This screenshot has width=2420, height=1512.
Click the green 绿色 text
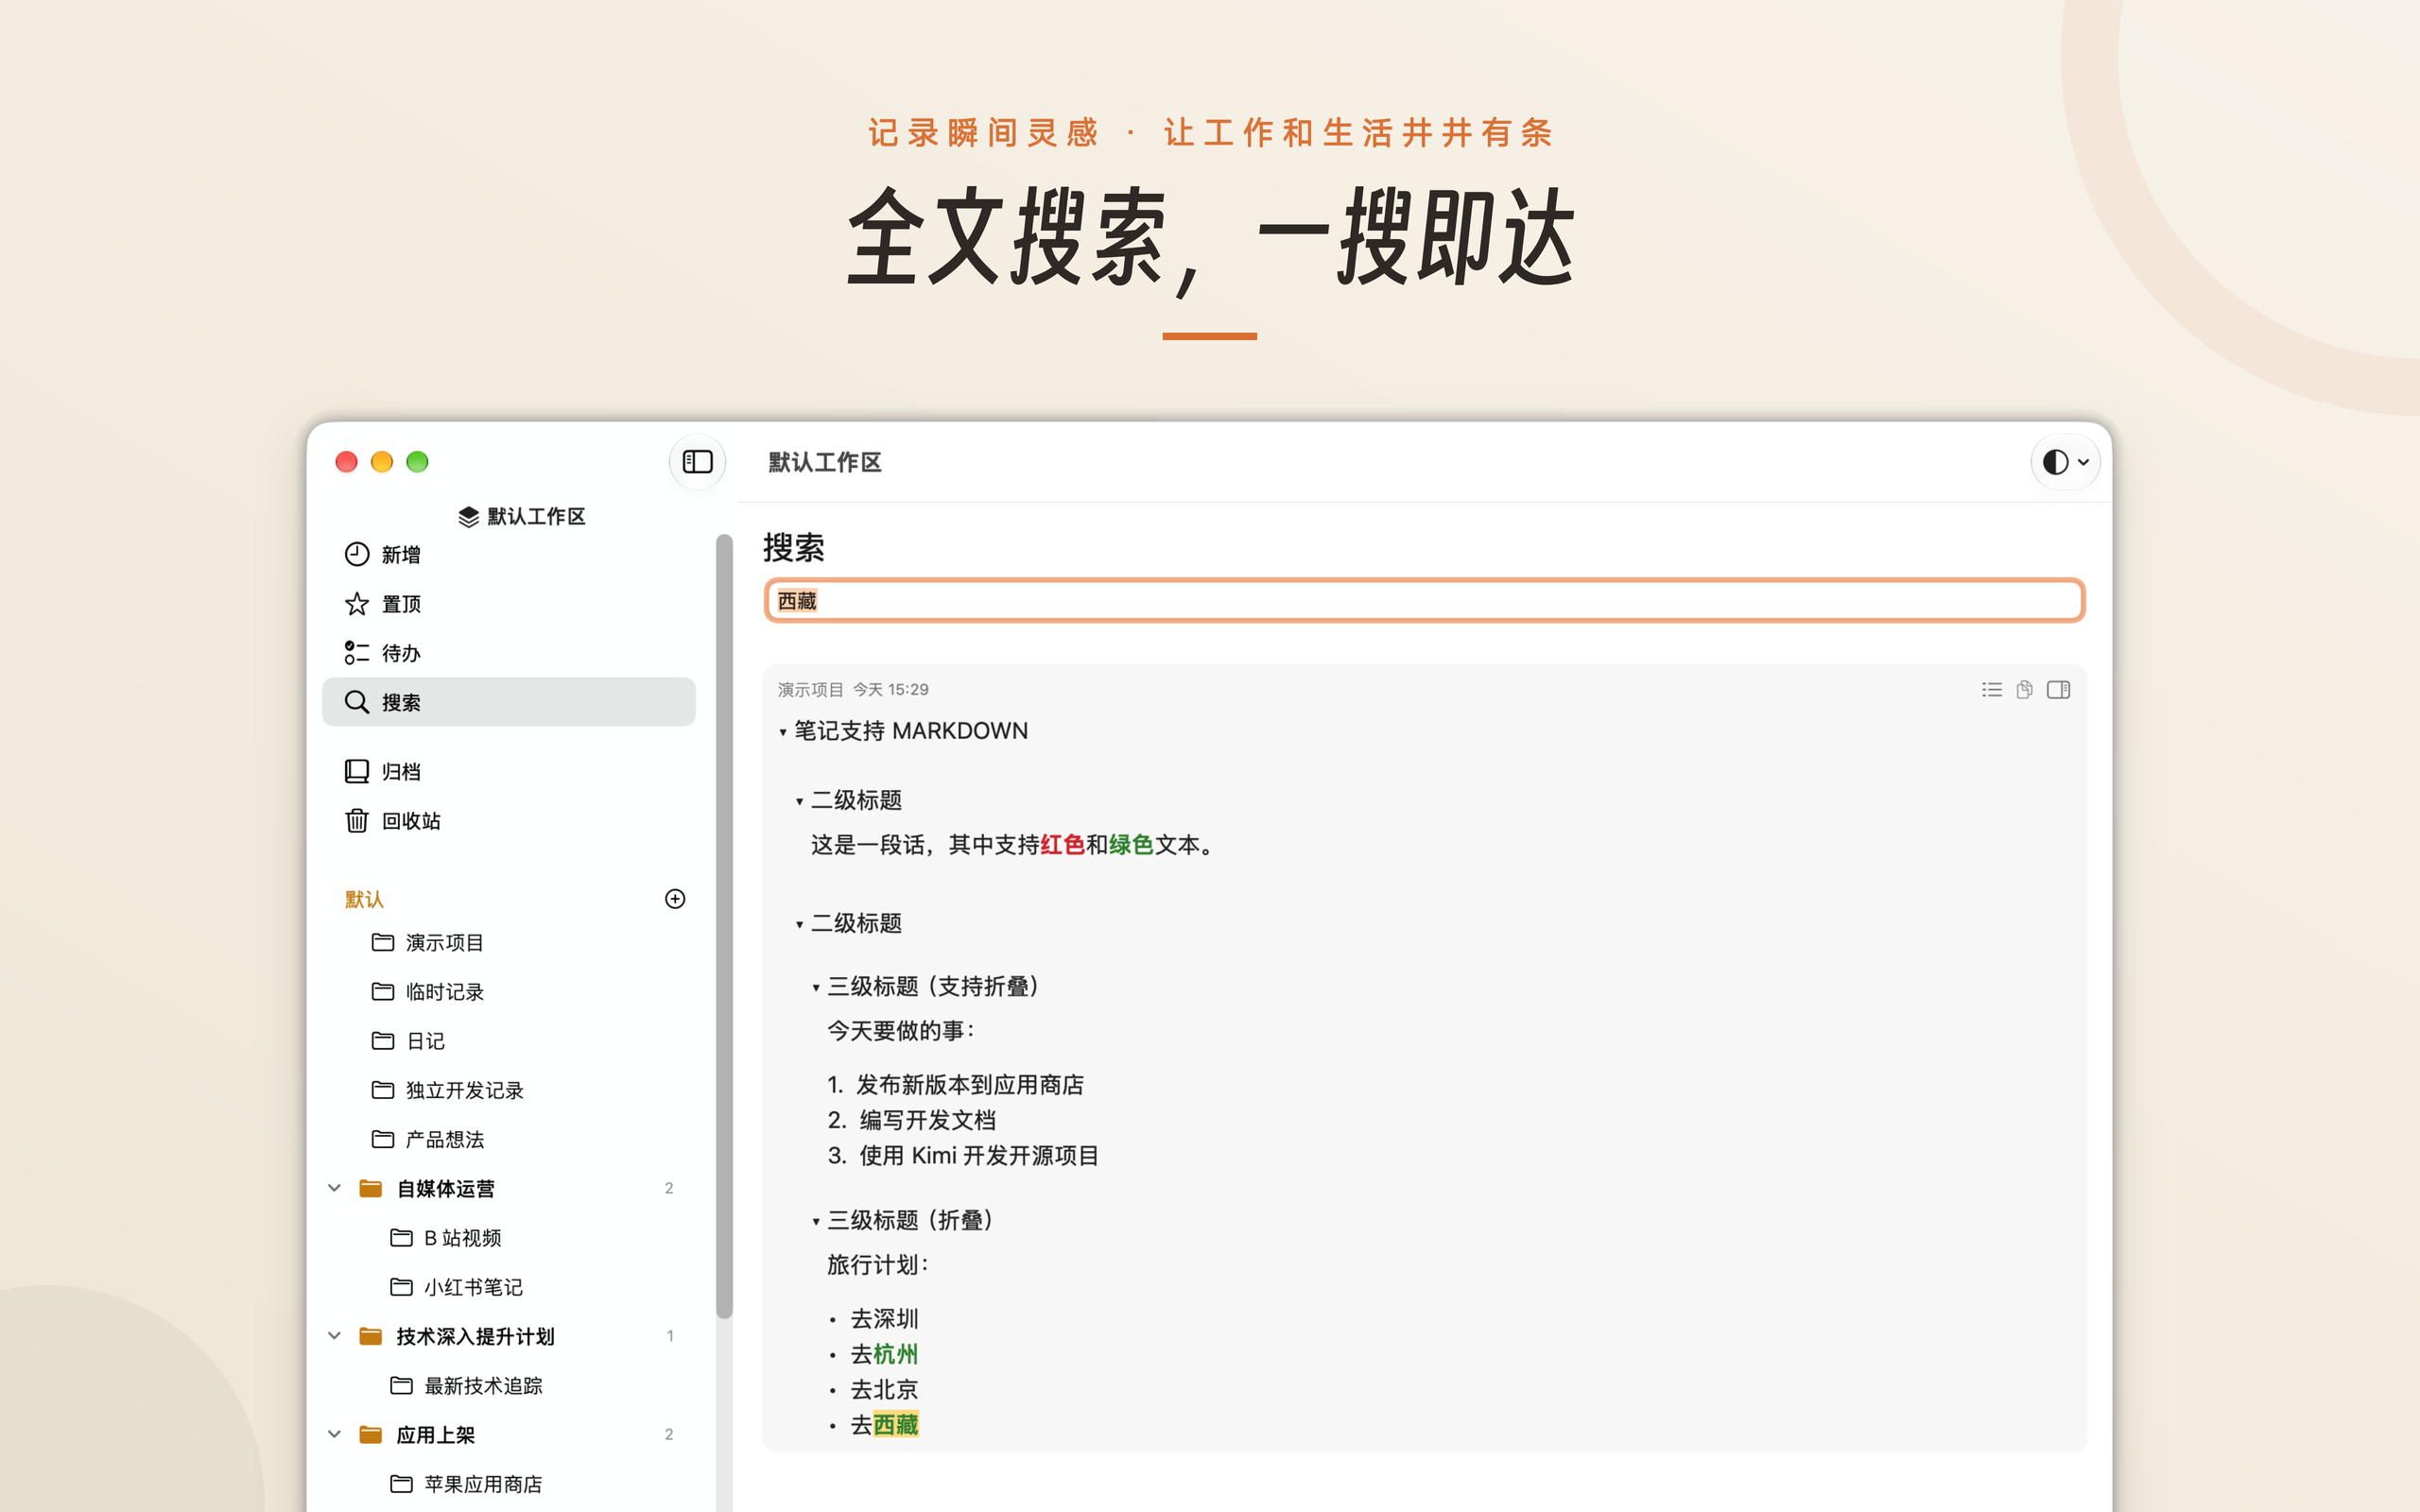pos(1131,845)
